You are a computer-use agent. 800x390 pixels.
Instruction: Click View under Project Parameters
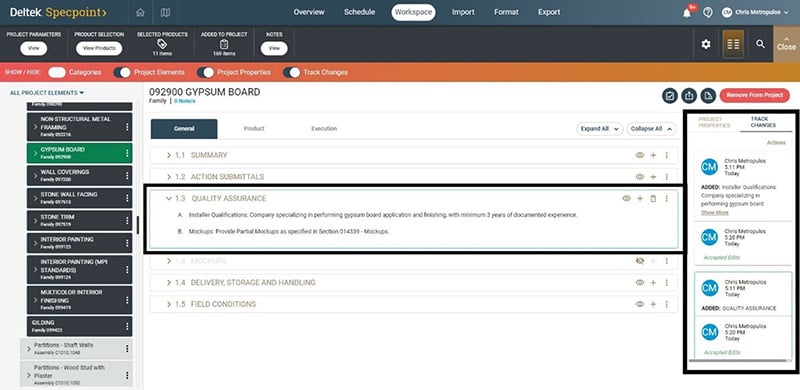coord(34,48)
